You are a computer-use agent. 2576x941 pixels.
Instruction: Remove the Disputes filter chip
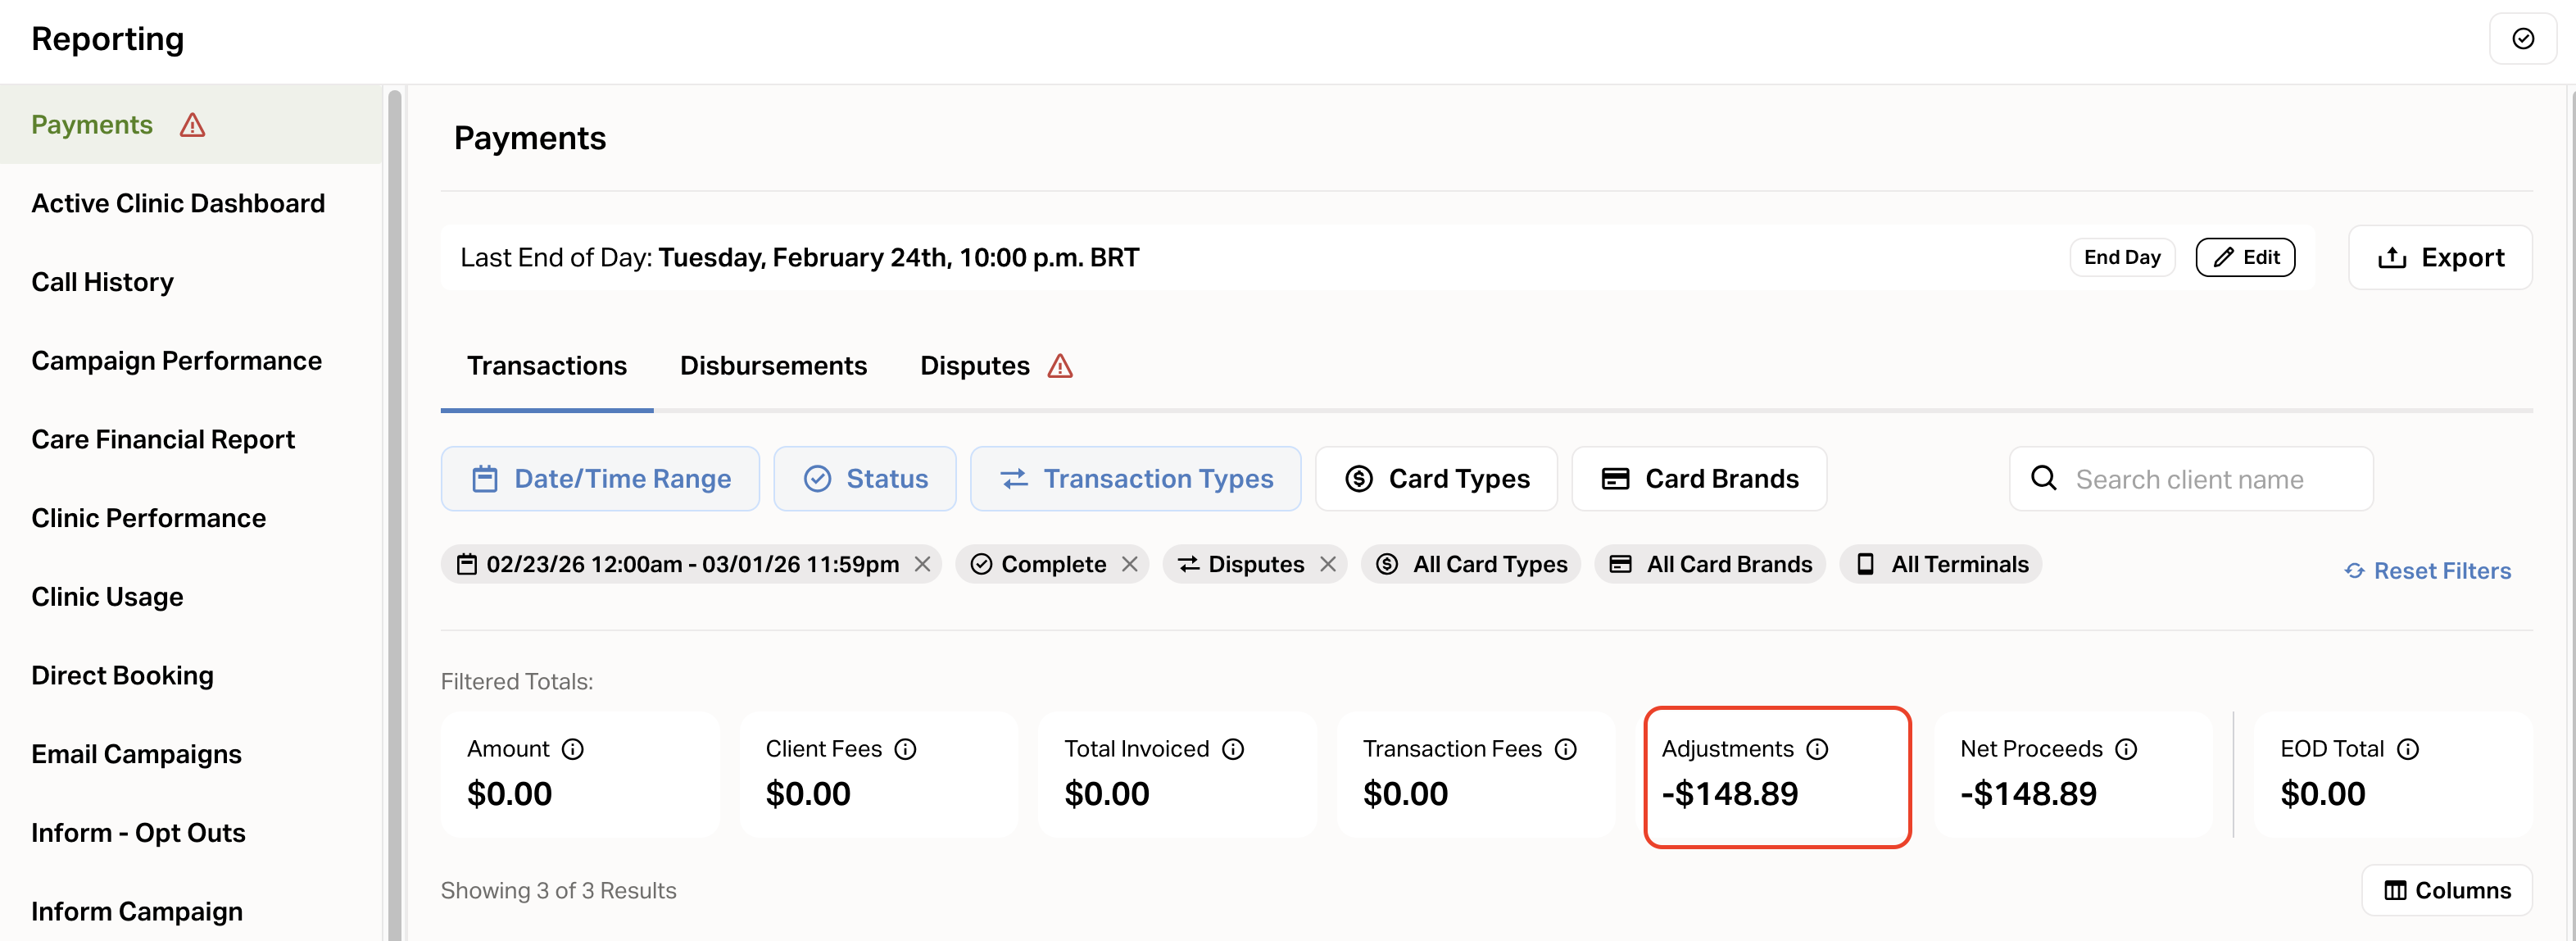pos(1327,565)
